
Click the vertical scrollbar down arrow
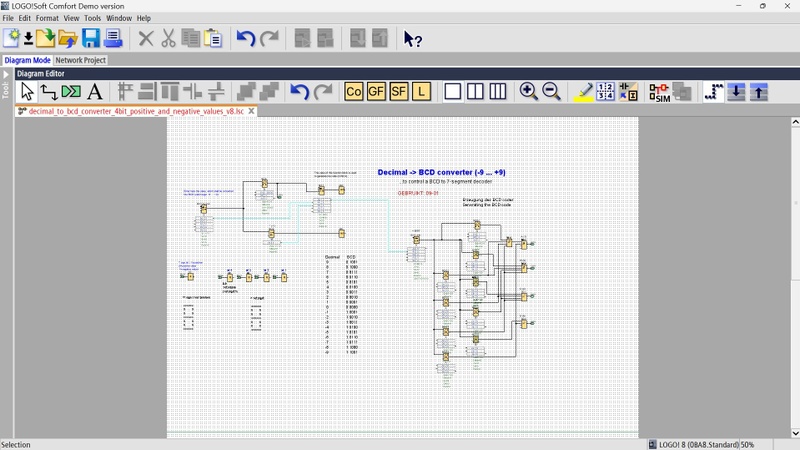pos(795,433)
